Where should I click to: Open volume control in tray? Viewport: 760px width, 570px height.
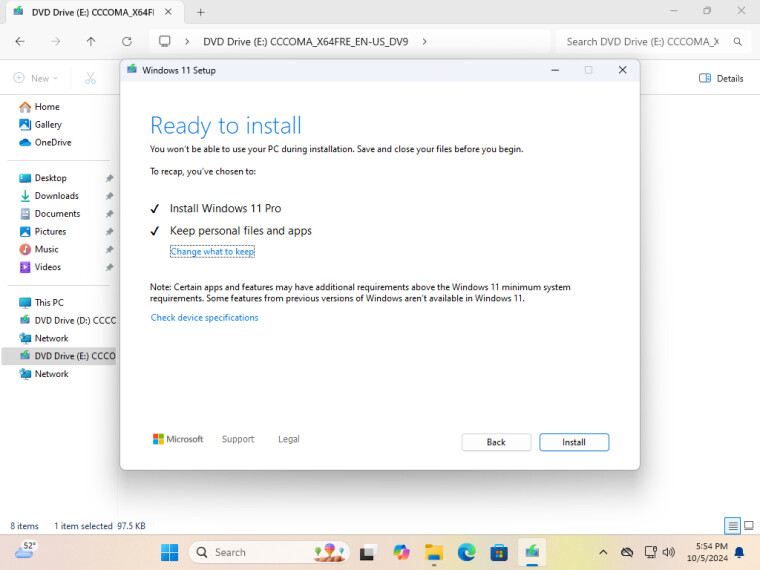coord(669,552)
